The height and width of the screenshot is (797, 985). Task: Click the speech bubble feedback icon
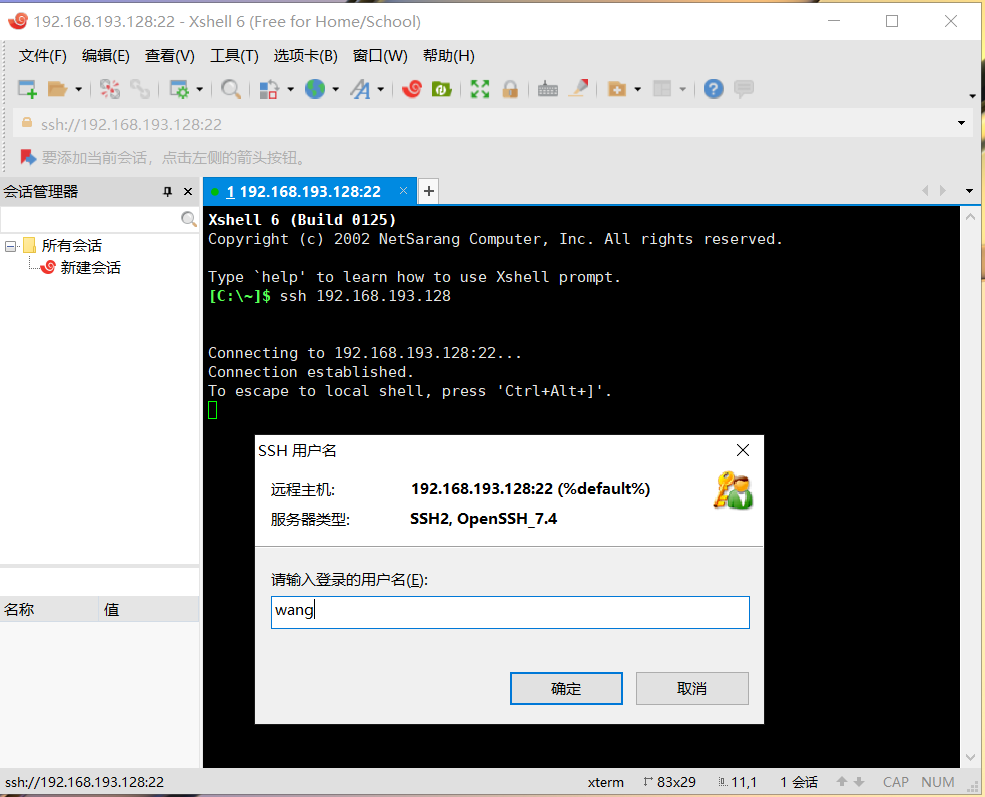744,89
